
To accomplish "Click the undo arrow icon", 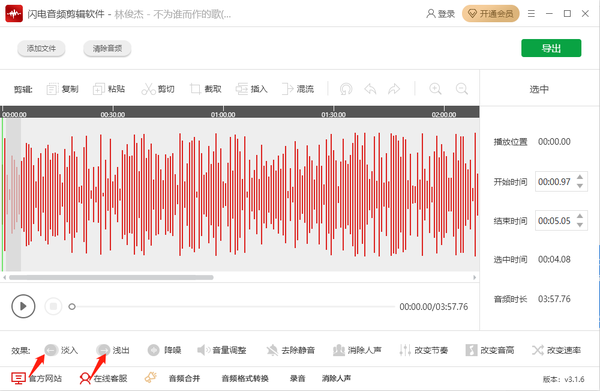I will coord(370,89).
